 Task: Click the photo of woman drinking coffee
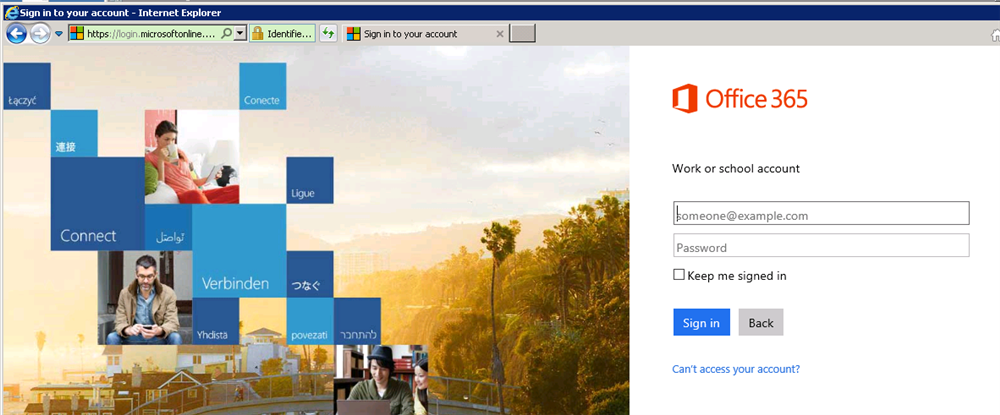192,157
